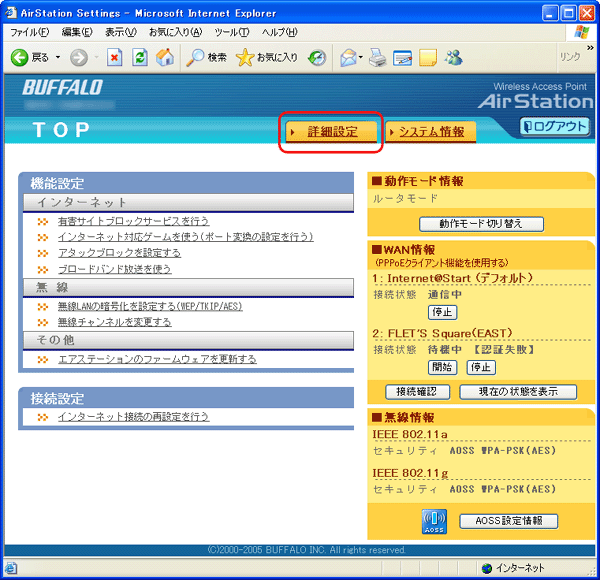Click the IE title bar page icon
This screenshot has height=580, width=600.
pos(11,13)
